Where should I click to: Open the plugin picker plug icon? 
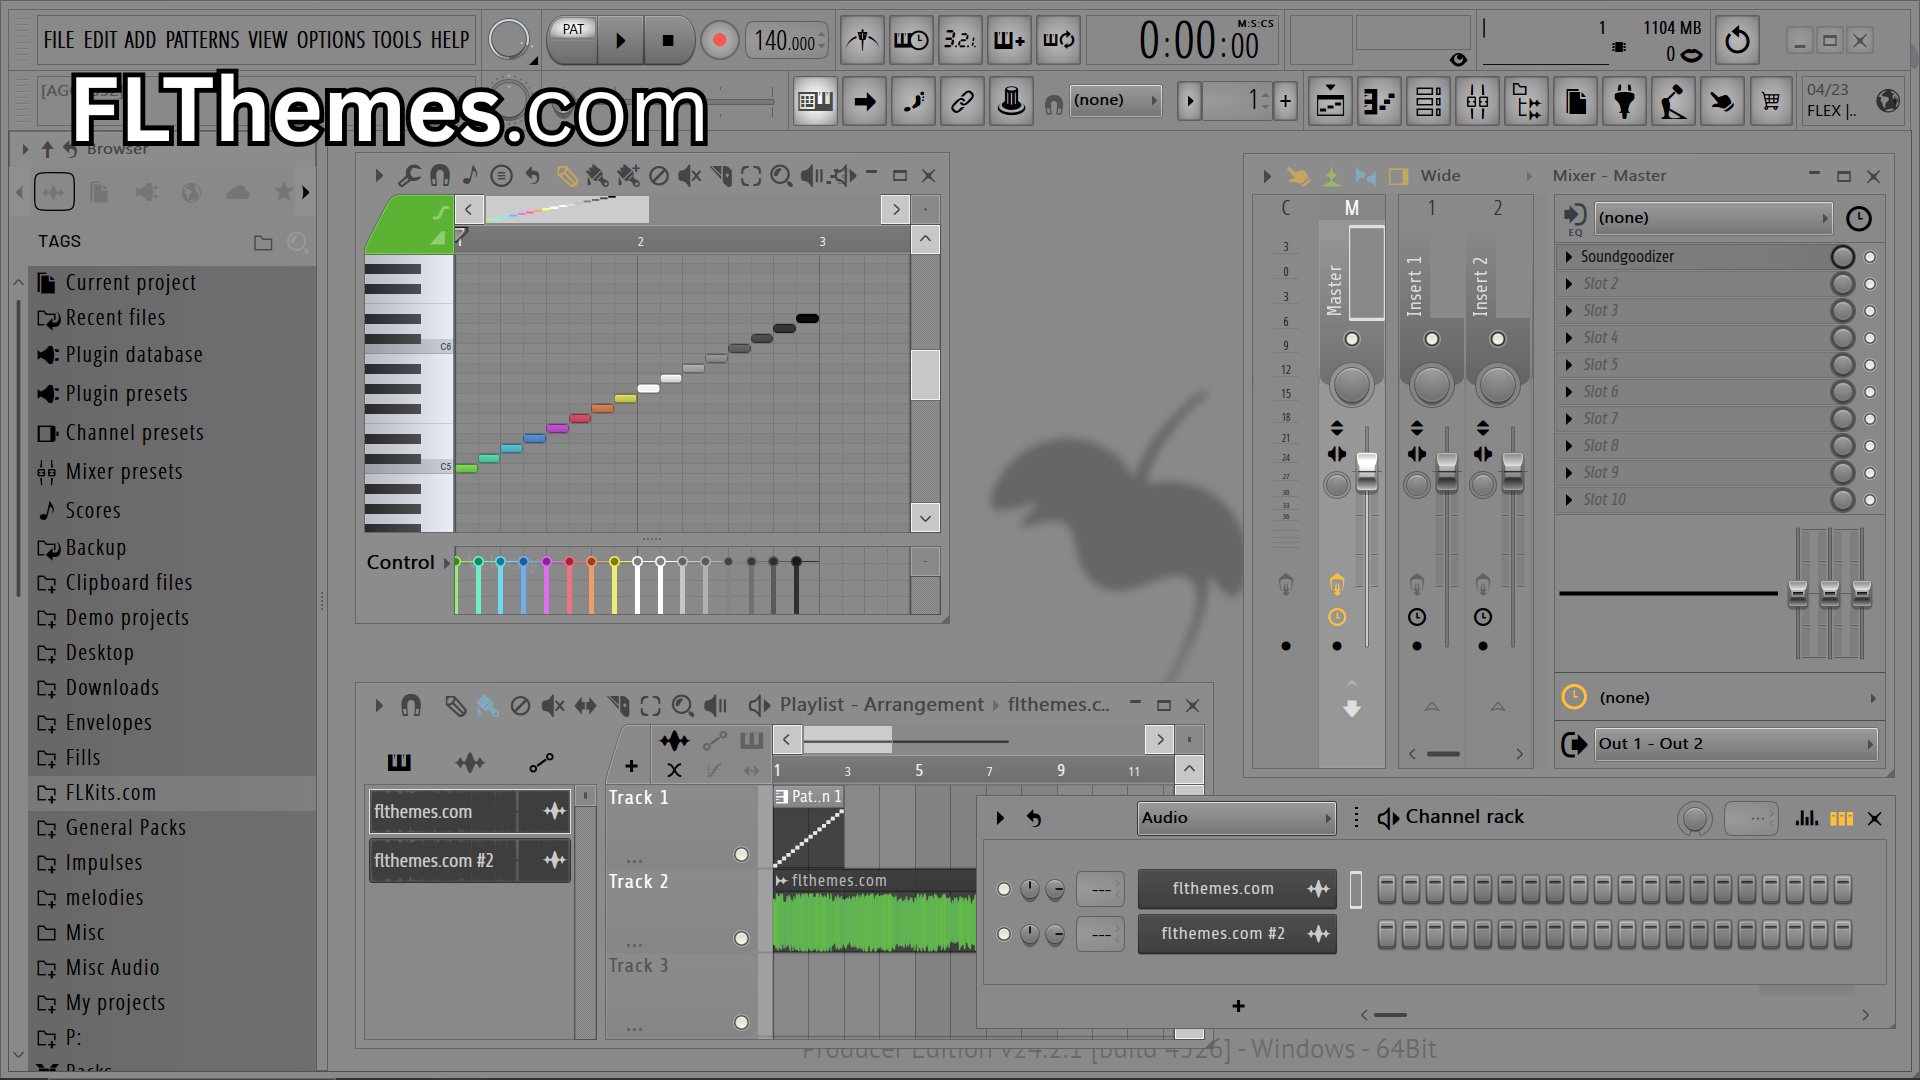click(1624, 101)
